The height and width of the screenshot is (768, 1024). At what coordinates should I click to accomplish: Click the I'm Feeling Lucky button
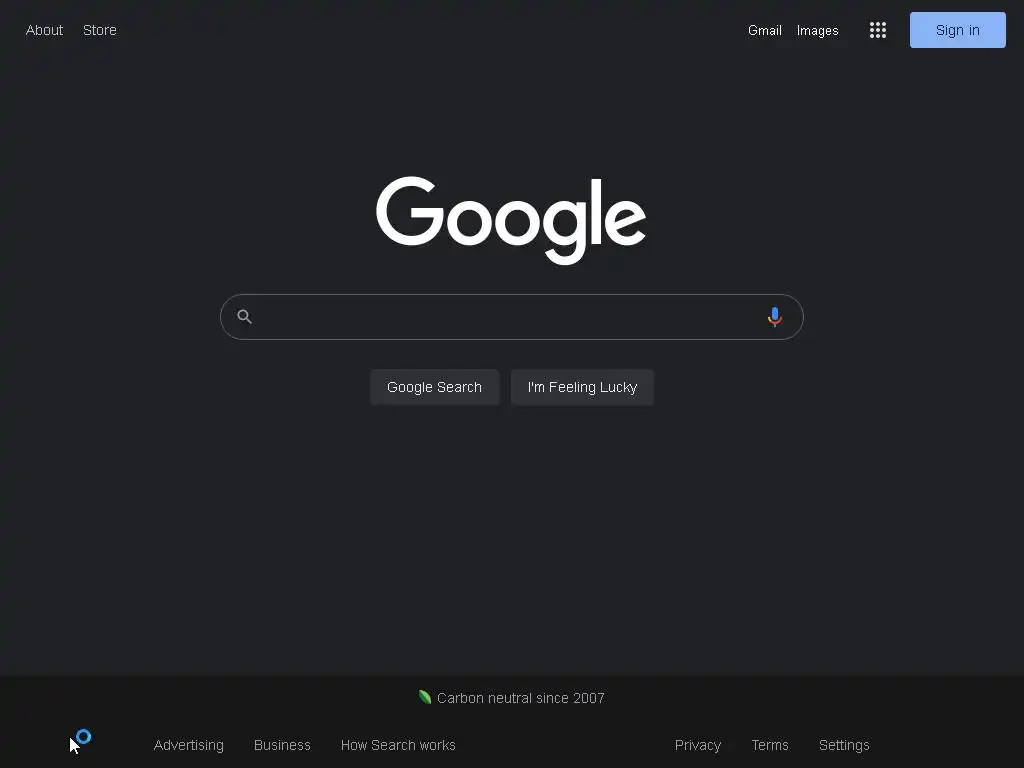[x=582, y=387]
